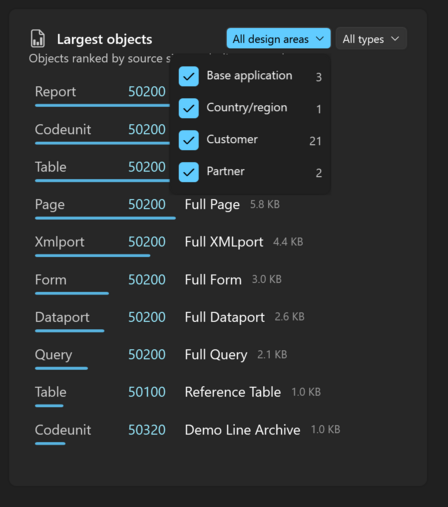The width and height of the screenshot is (448, 507).
Task: Click the Xmlport row size bar
Action: pos(93,256)
